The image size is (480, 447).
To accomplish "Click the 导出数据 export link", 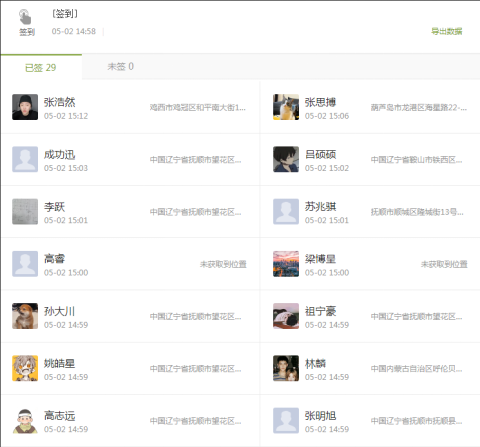I will coord(447,31).
